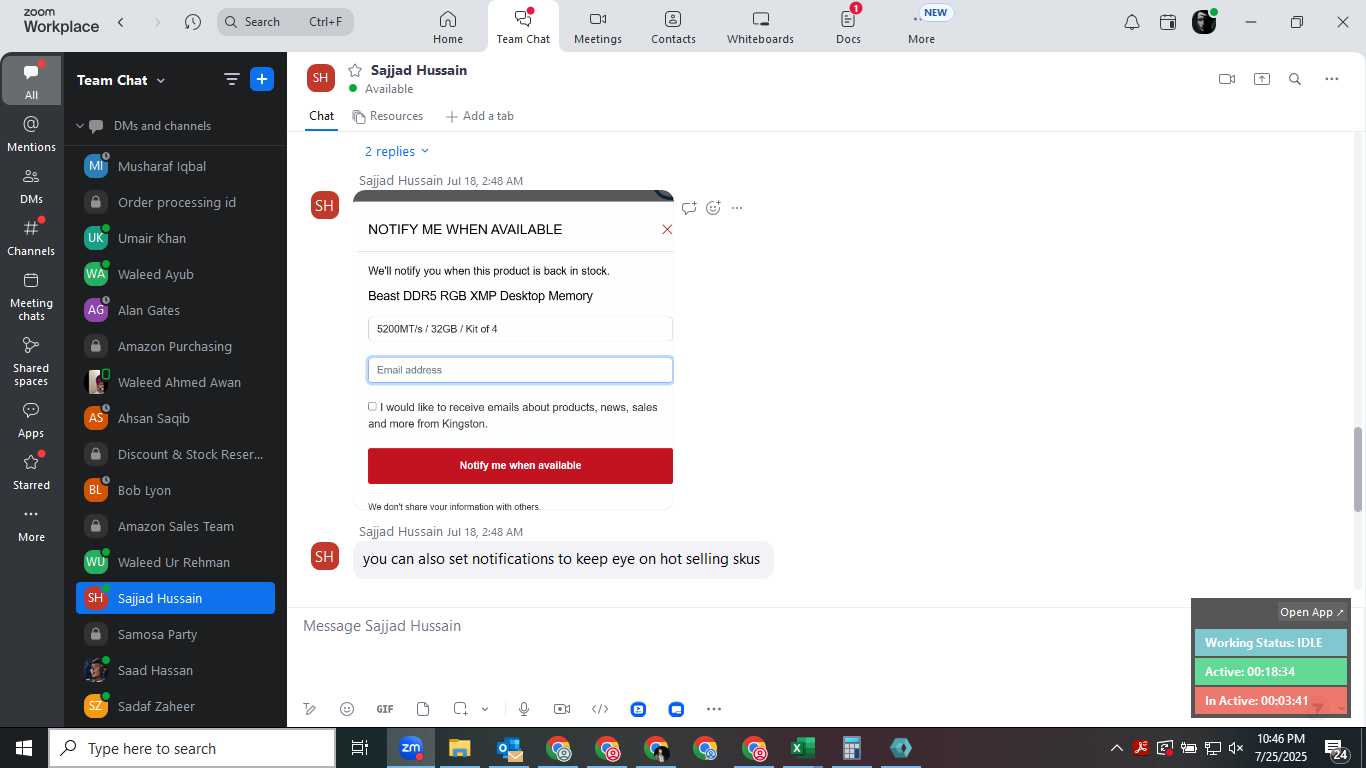Open the More menu in top navigation

pyautogui.click(x=921, y=27)
